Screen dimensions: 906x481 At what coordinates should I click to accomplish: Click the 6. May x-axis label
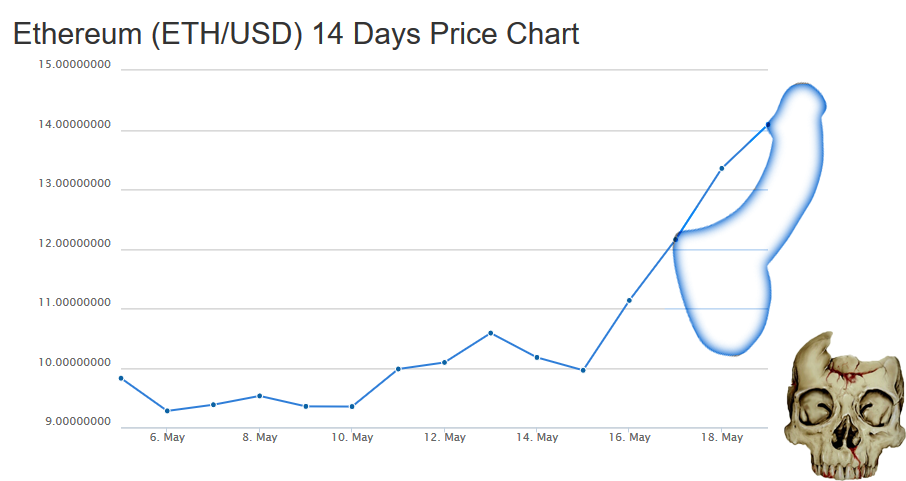click(167, 438)
